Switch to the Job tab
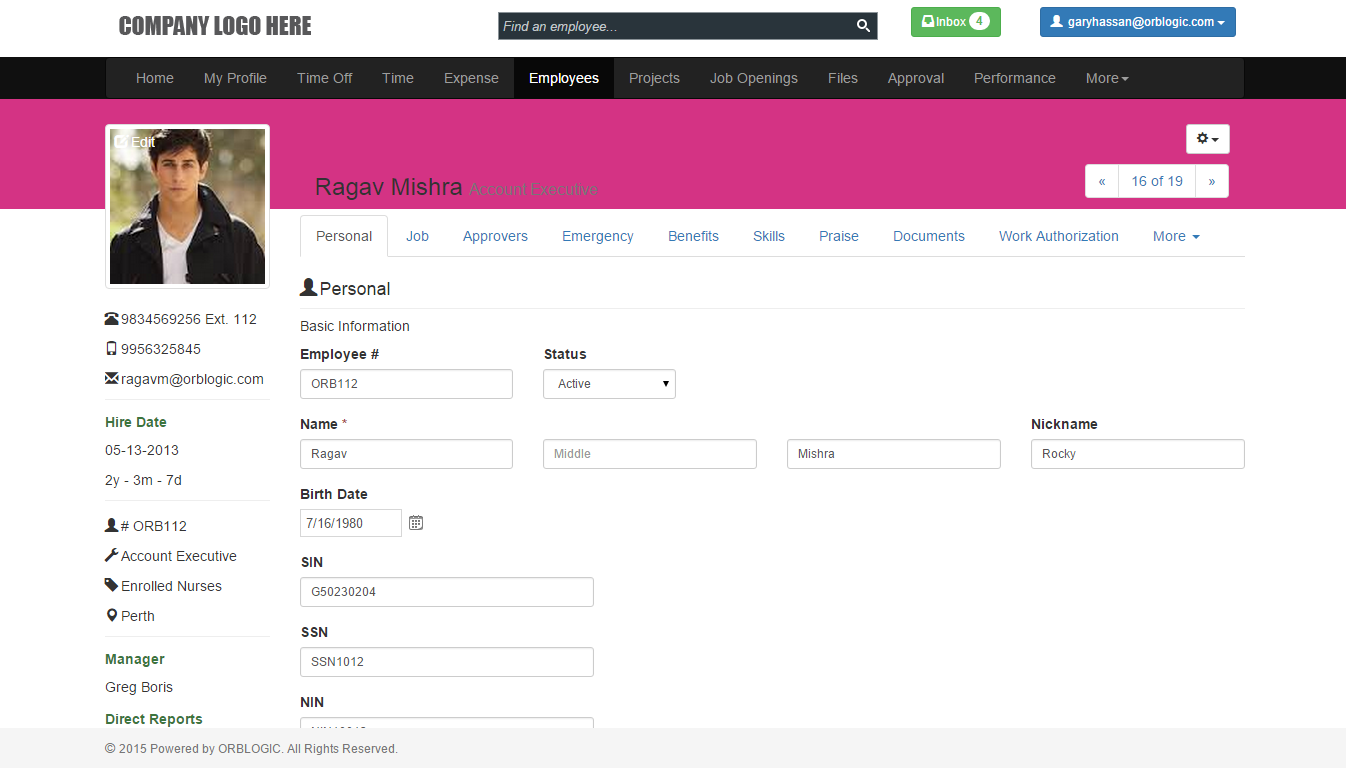Screen dimensions: 1346x768 [417, 236]
